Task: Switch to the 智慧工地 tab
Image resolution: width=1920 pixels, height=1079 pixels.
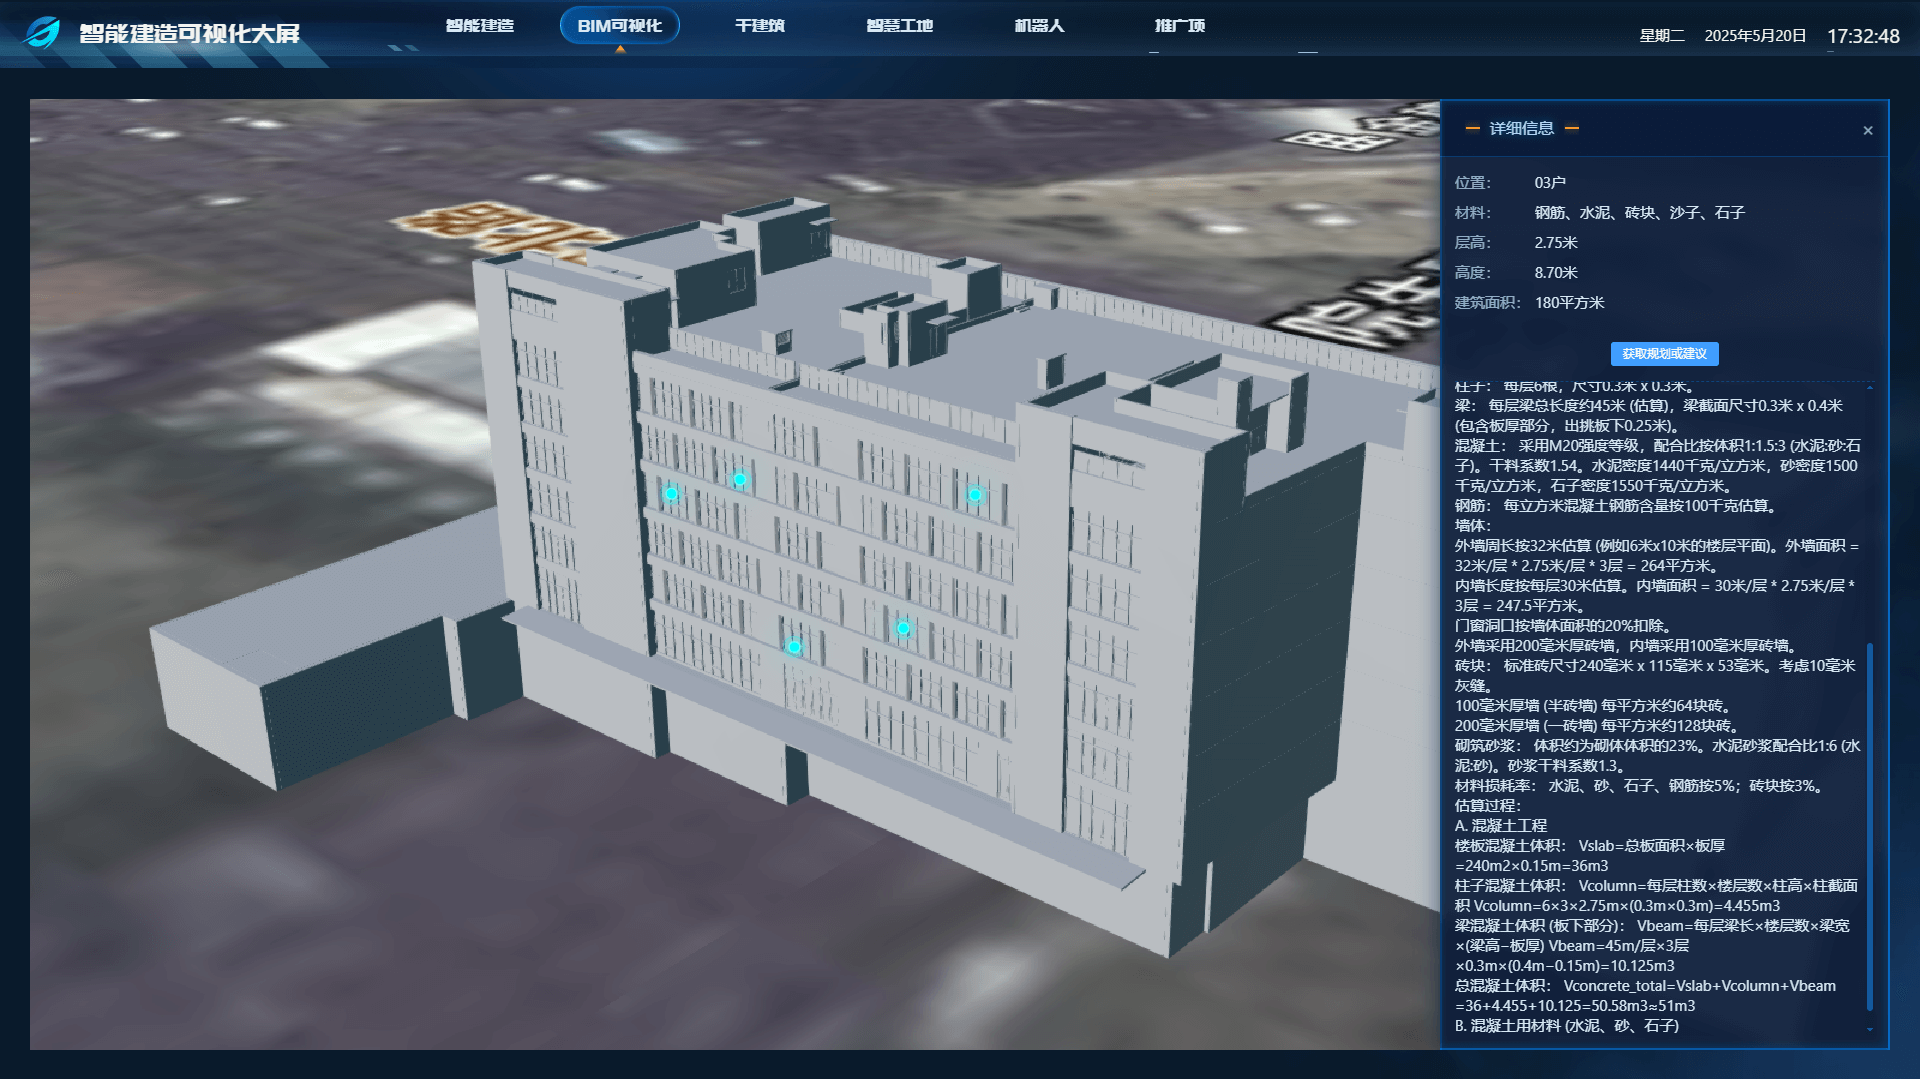Action: pos(899,26)
